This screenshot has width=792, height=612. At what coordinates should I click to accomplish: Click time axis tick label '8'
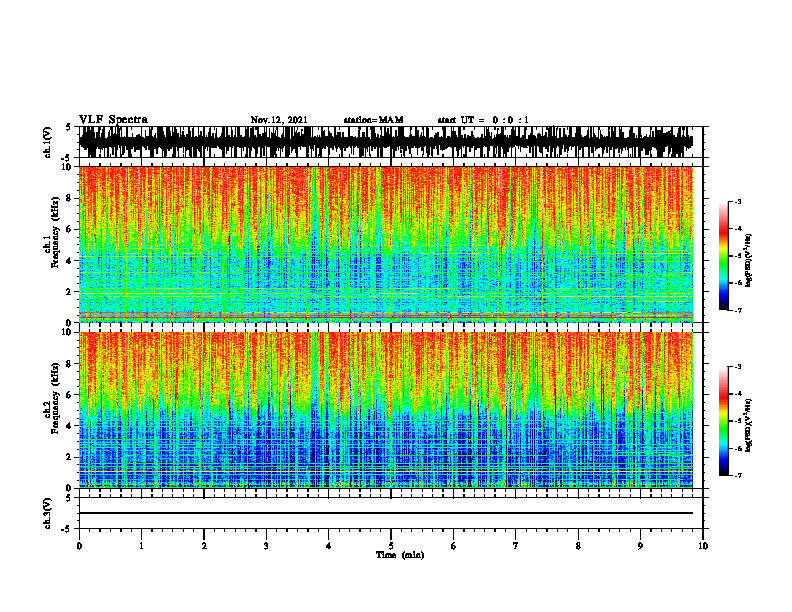tap(578, 546)
